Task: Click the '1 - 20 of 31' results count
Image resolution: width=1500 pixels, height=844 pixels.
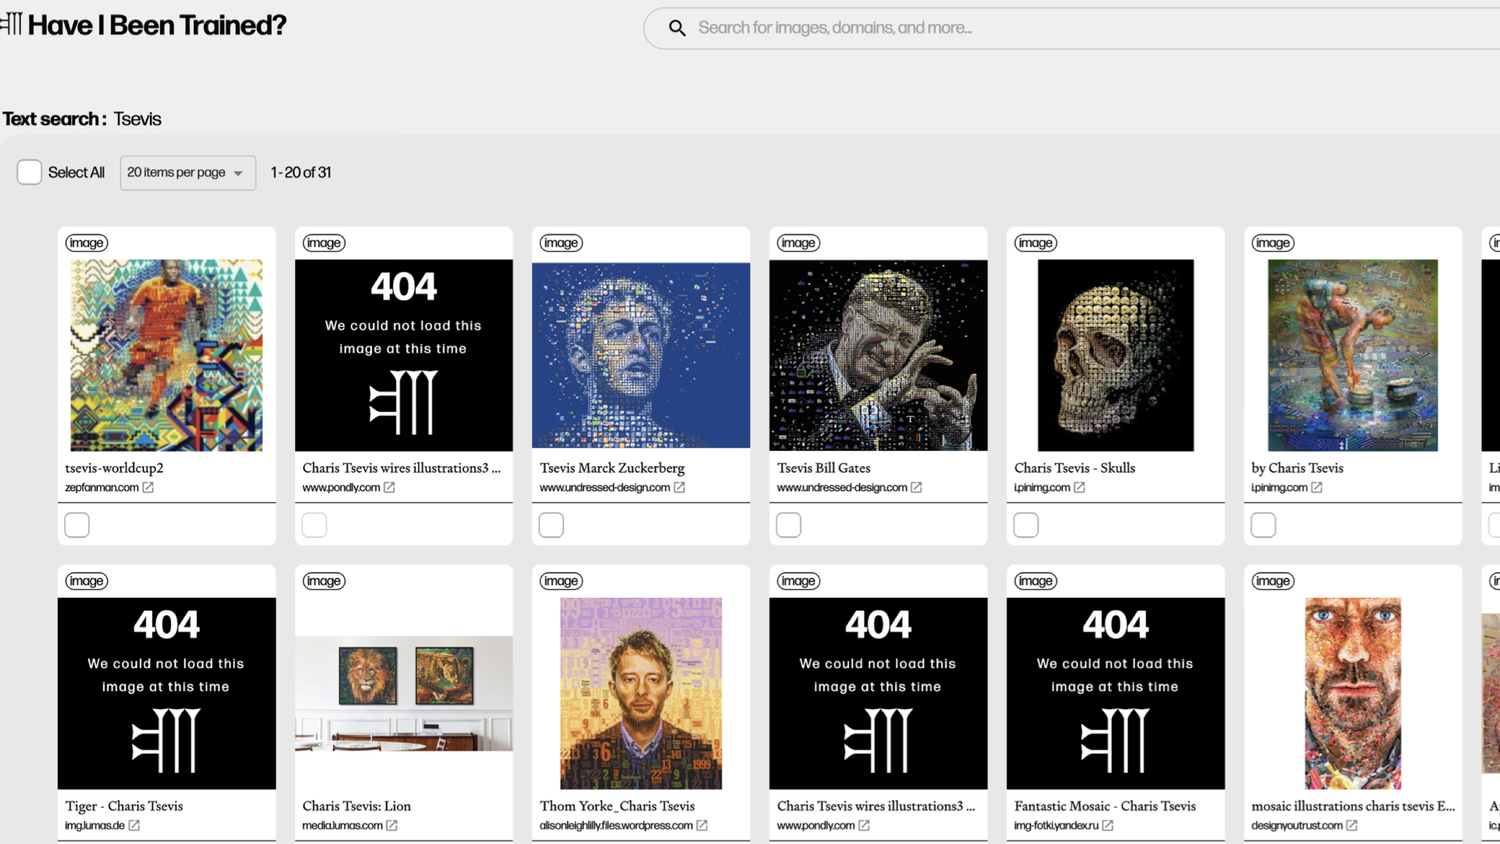Action: (301, 173)
